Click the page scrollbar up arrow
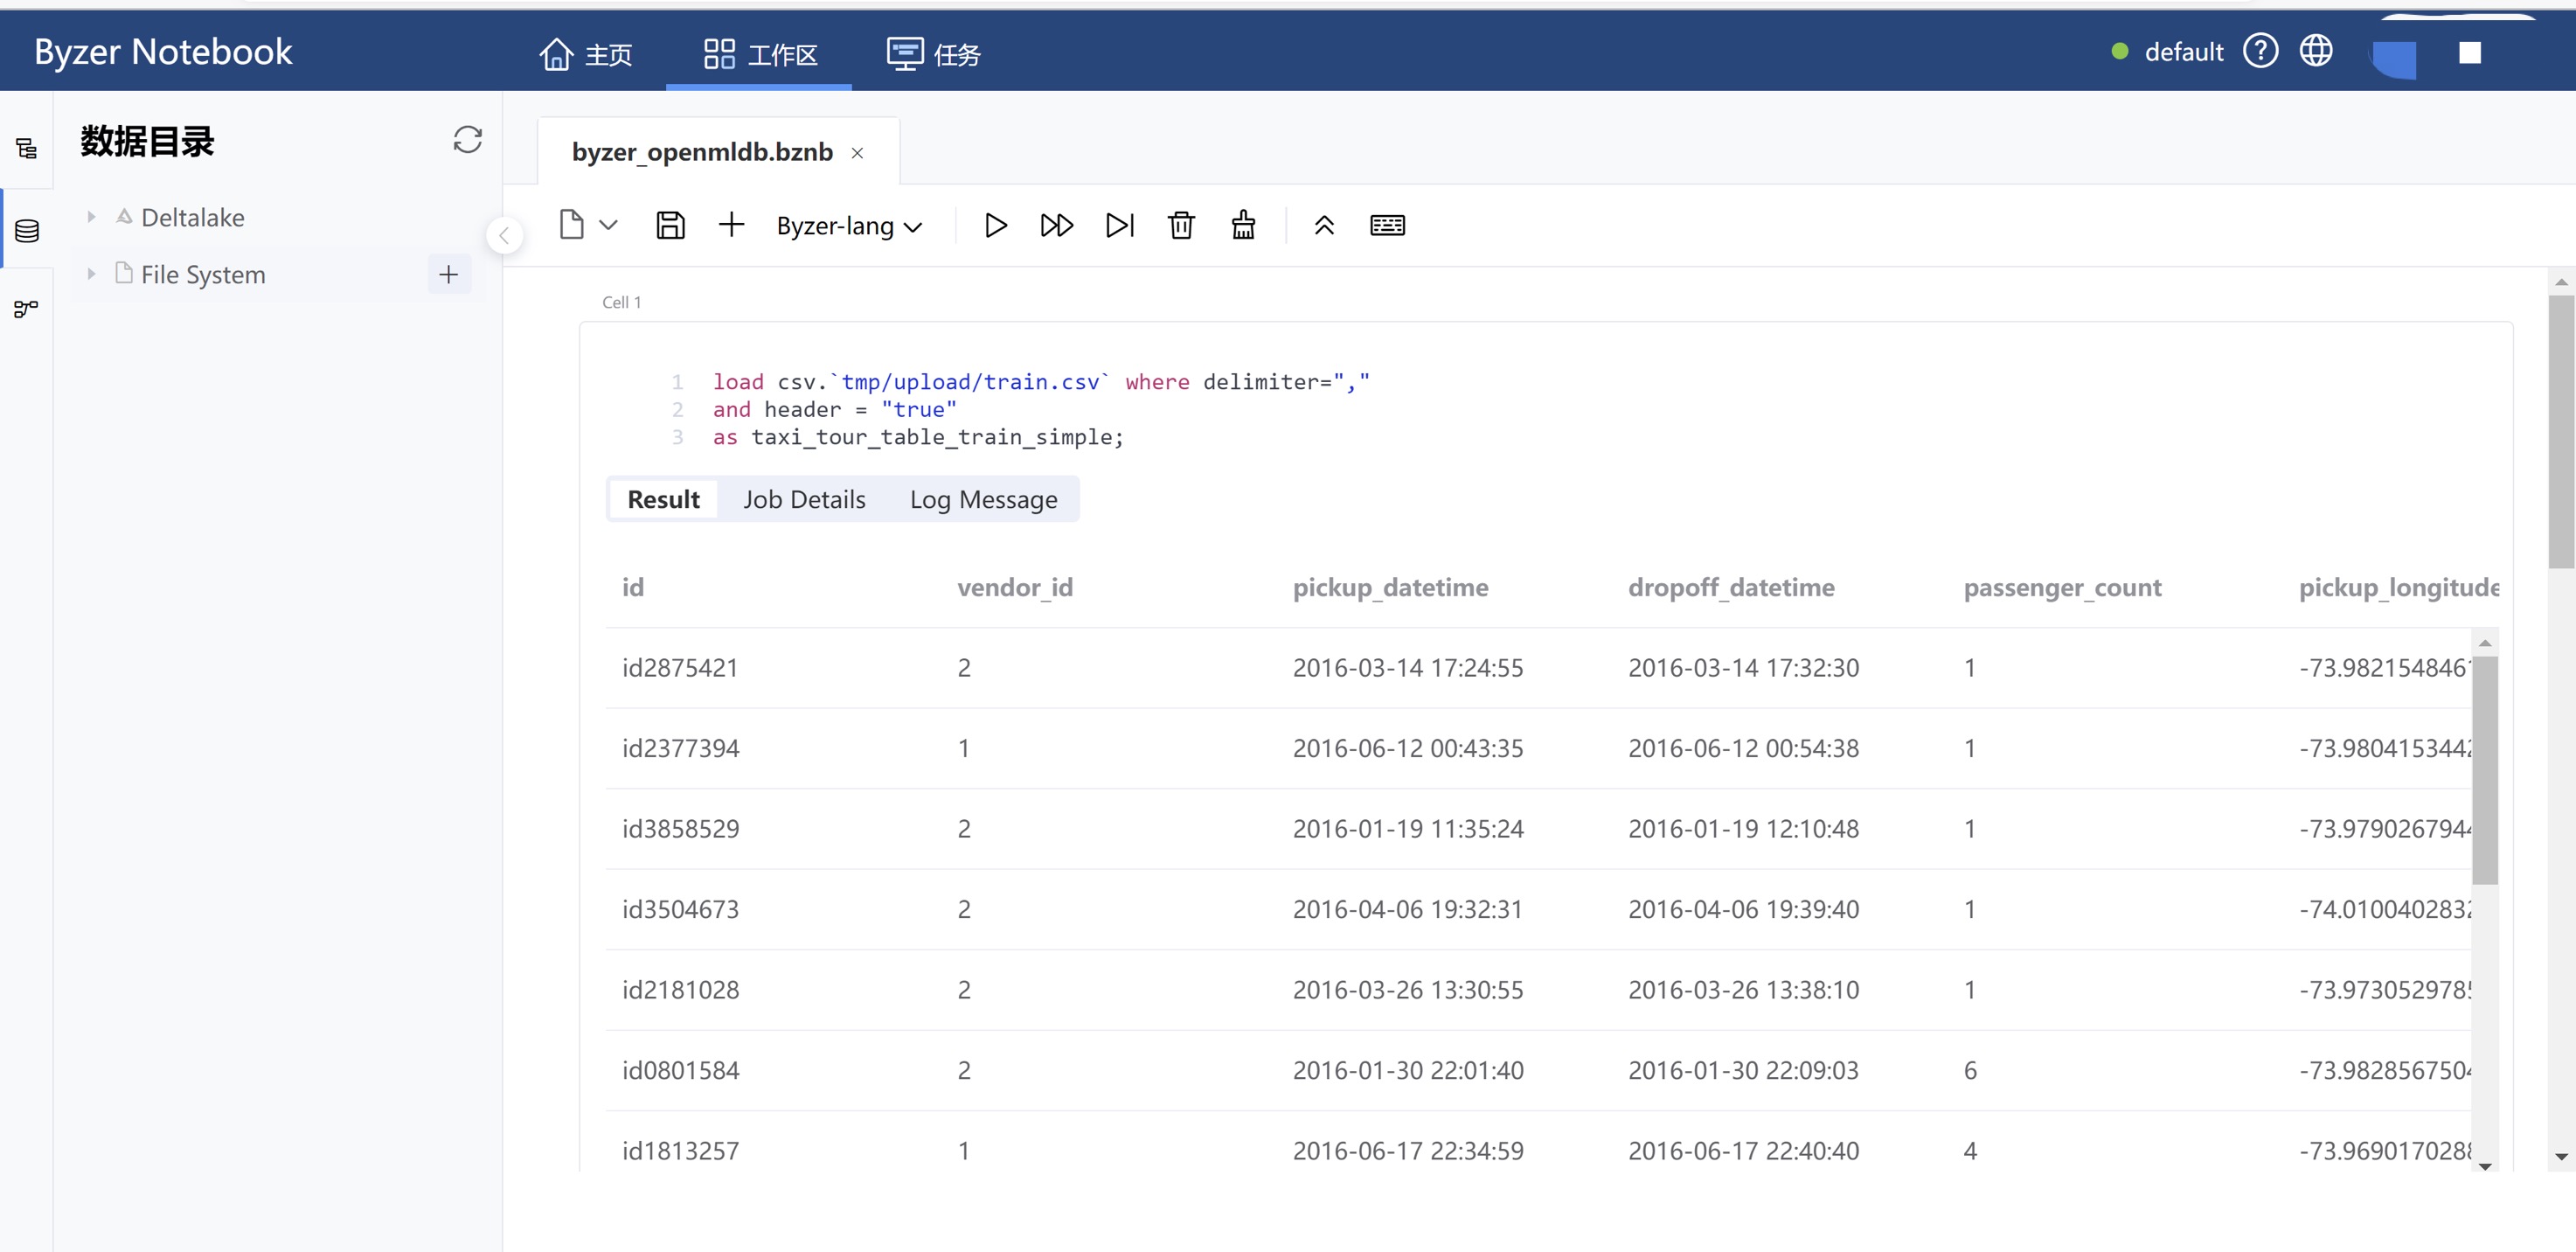2576x1252 pixels. coord(2561,282)
